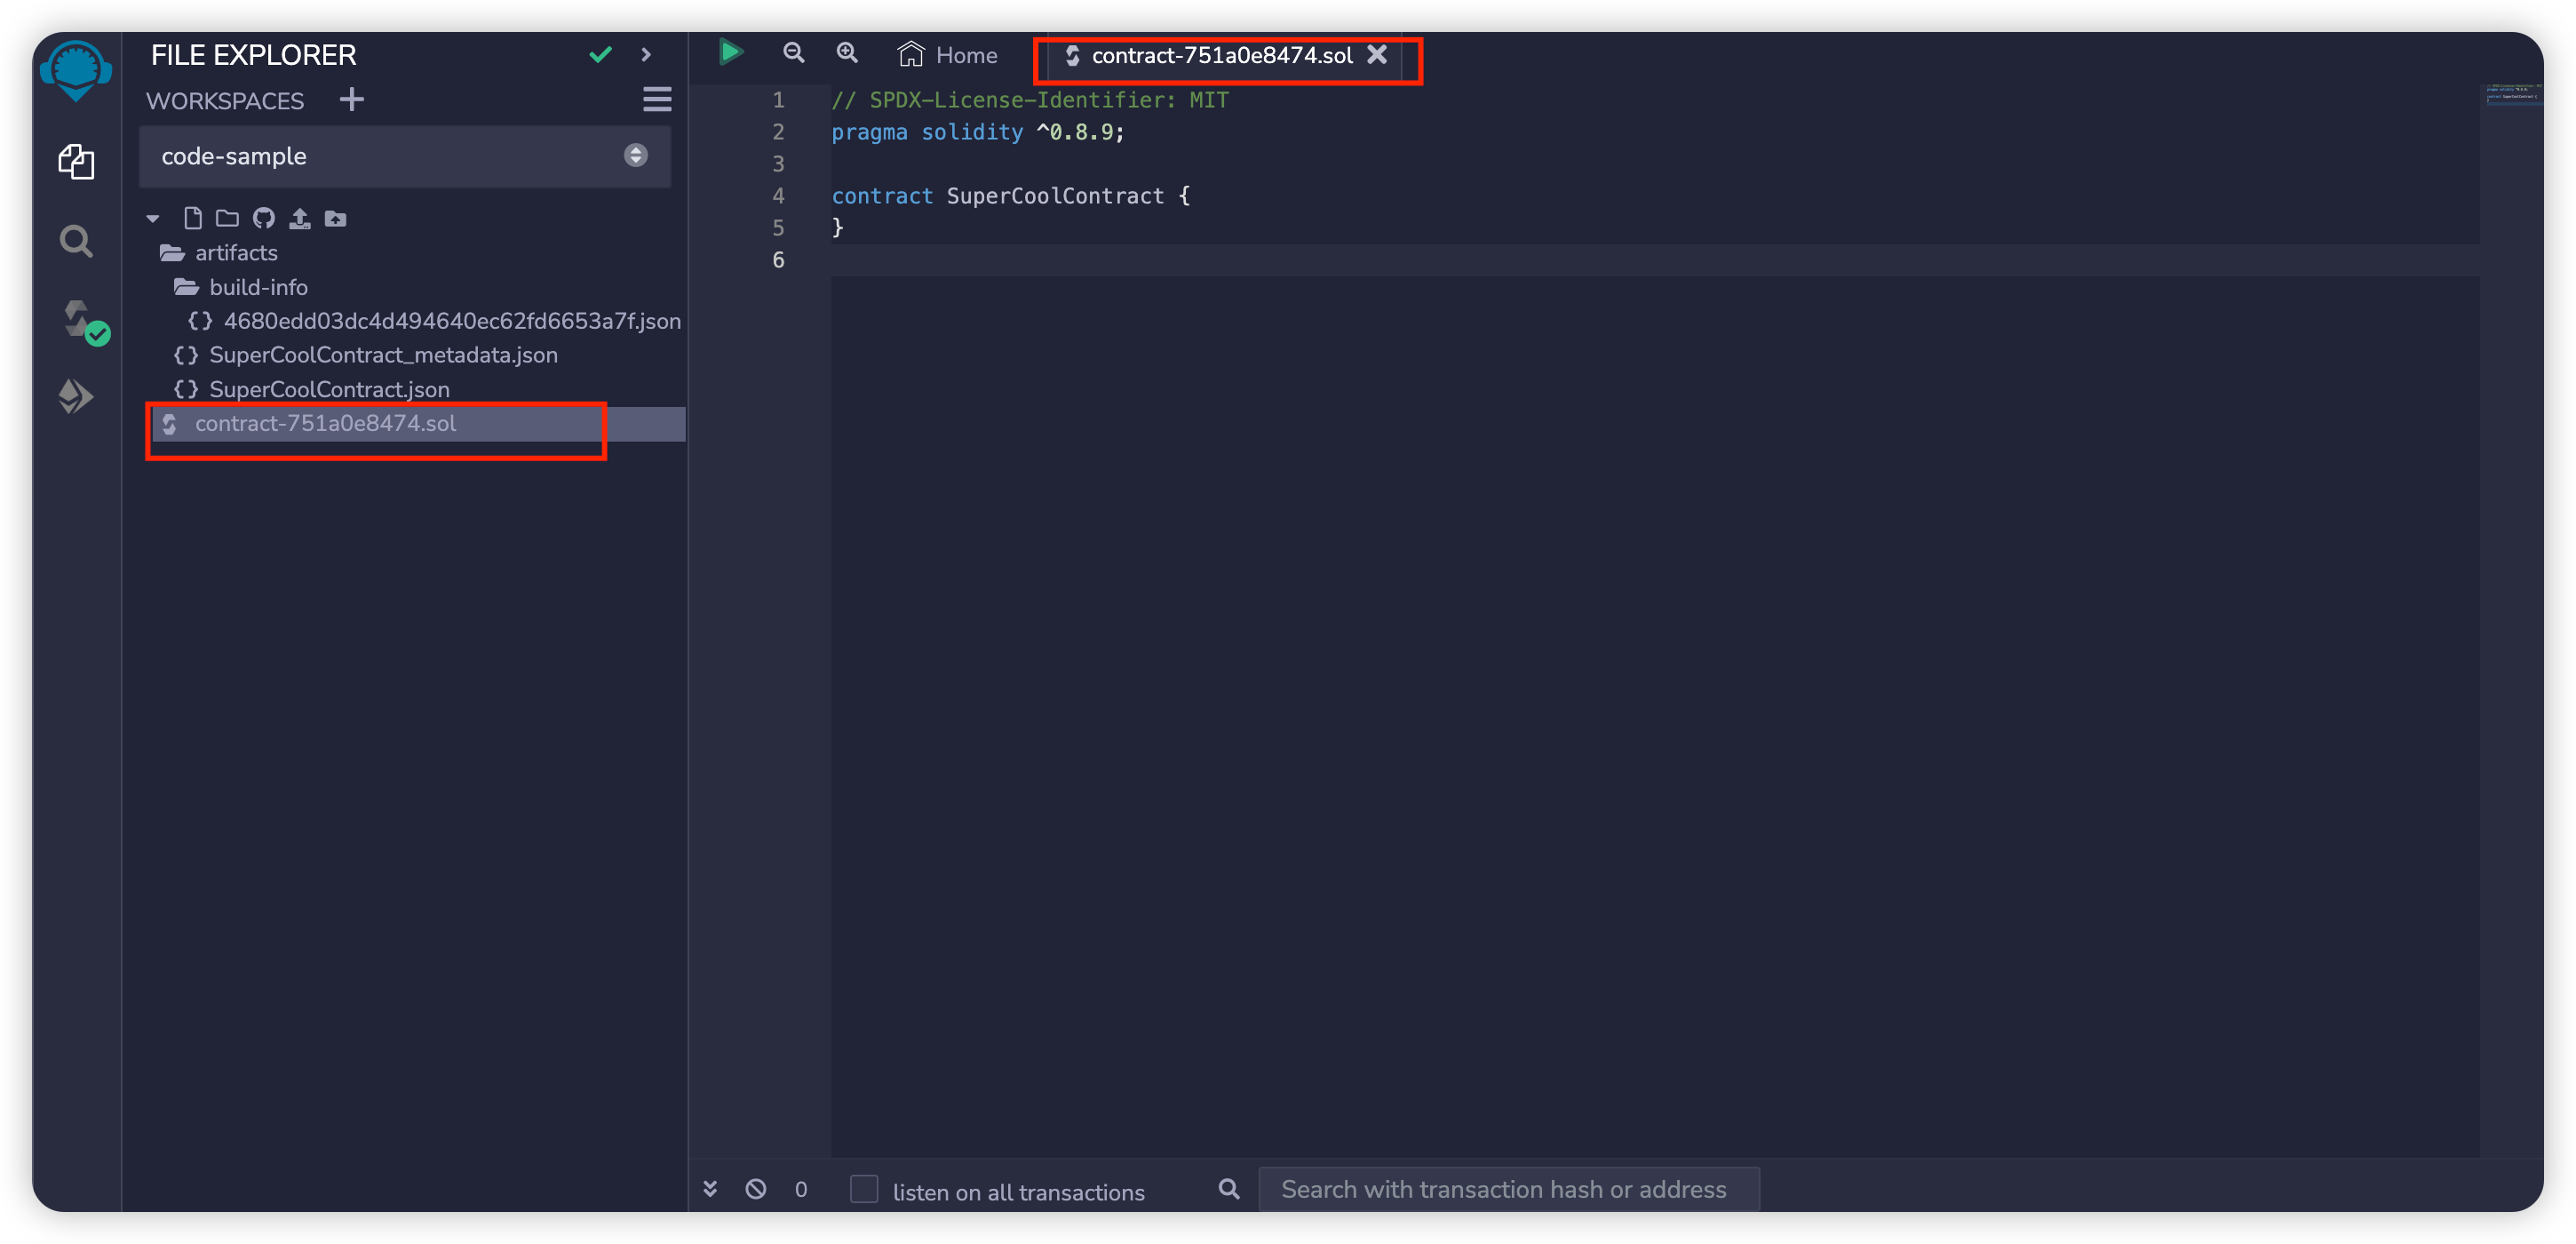Zoom in the editor font
The image size is (2576, 1244).
click(x=847, y=53)
